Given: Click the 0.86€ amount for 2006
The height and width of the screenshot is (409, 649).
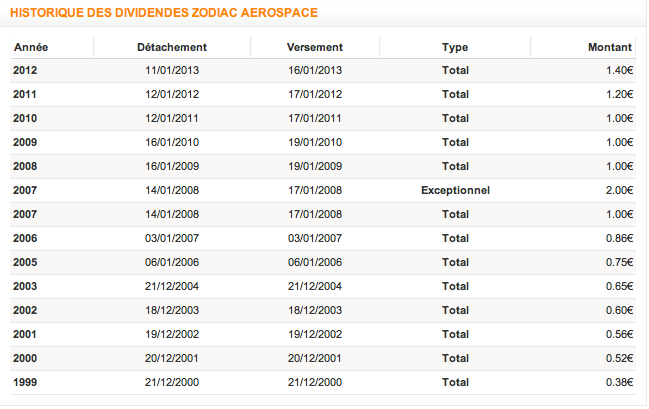Looking at the screenshot, I should pyautogui.click(x=619, y=238).
